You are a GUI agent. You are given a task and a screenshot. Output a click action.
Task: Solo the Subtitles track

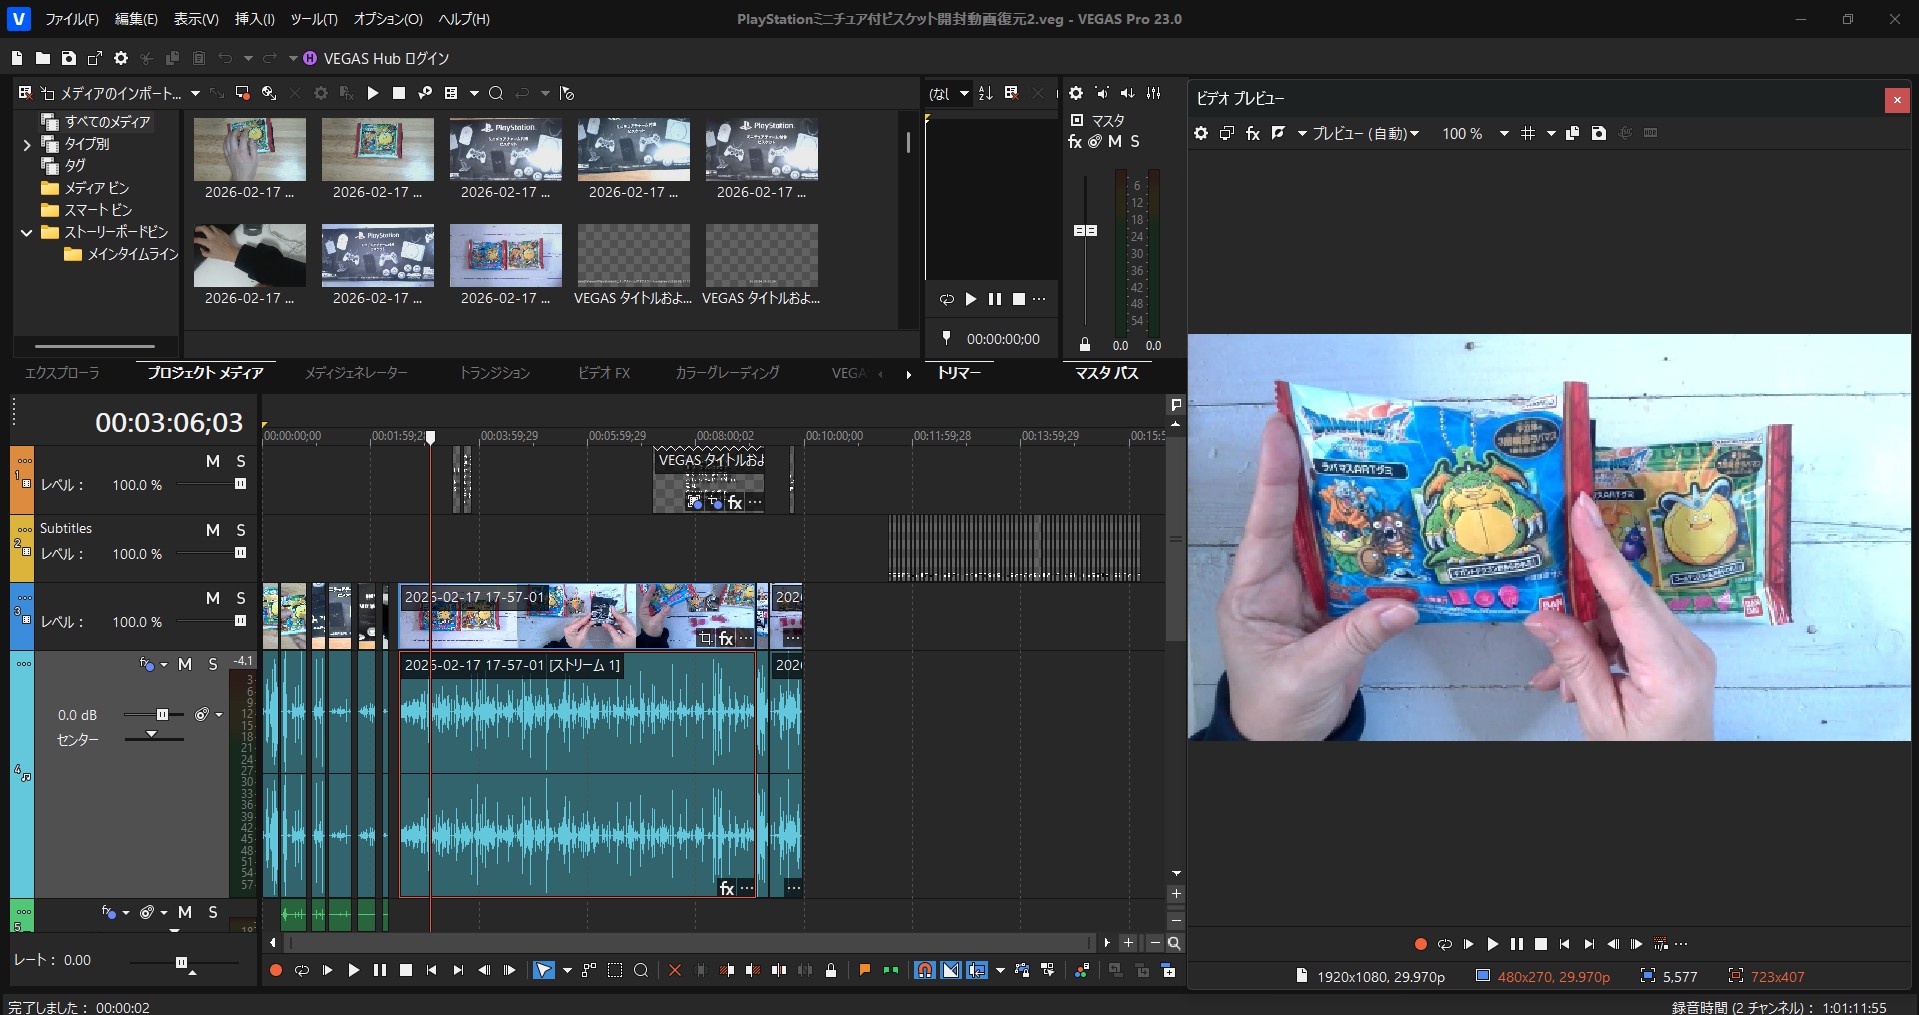point(240,530)
